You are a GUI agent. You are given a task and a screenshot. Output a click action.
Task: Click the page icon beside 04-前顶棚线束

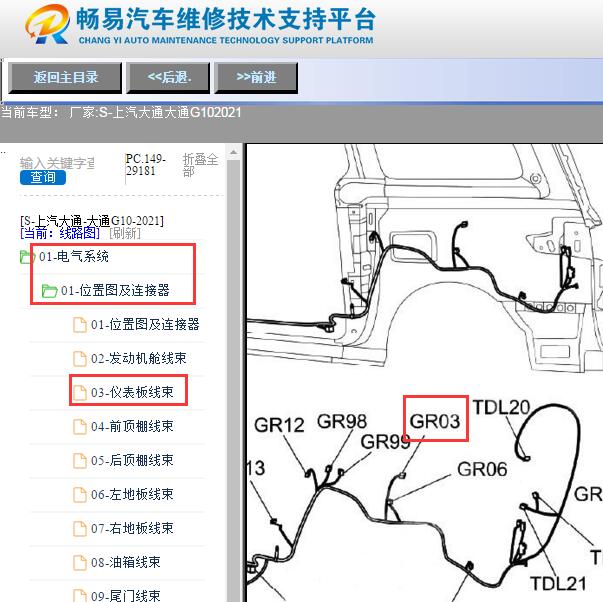[80, 427]
